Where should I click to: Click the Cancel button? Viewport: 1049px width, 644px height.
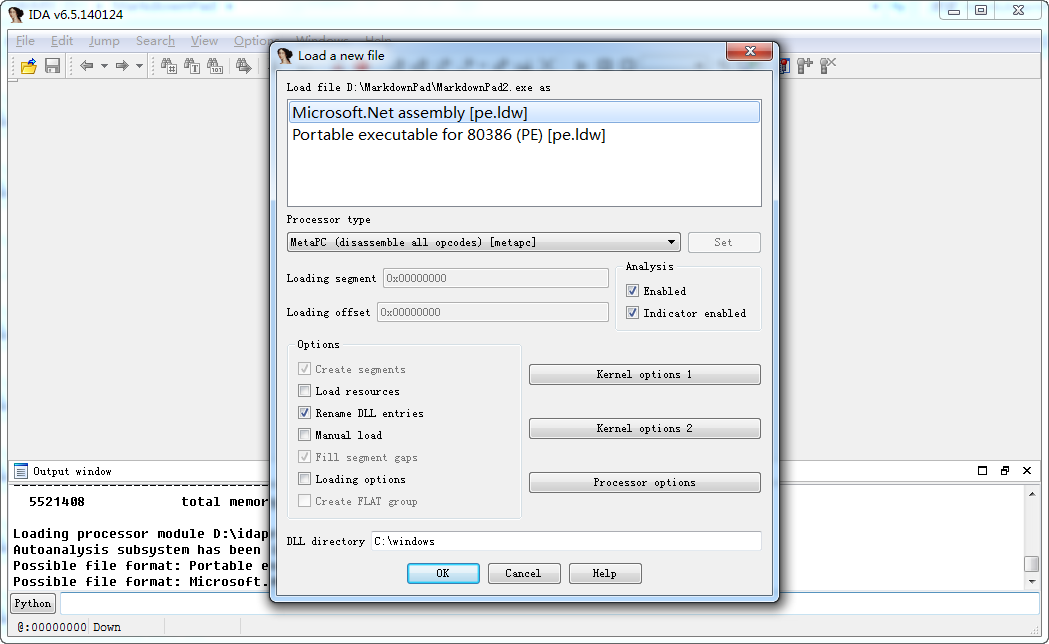[x=524, y=573]
